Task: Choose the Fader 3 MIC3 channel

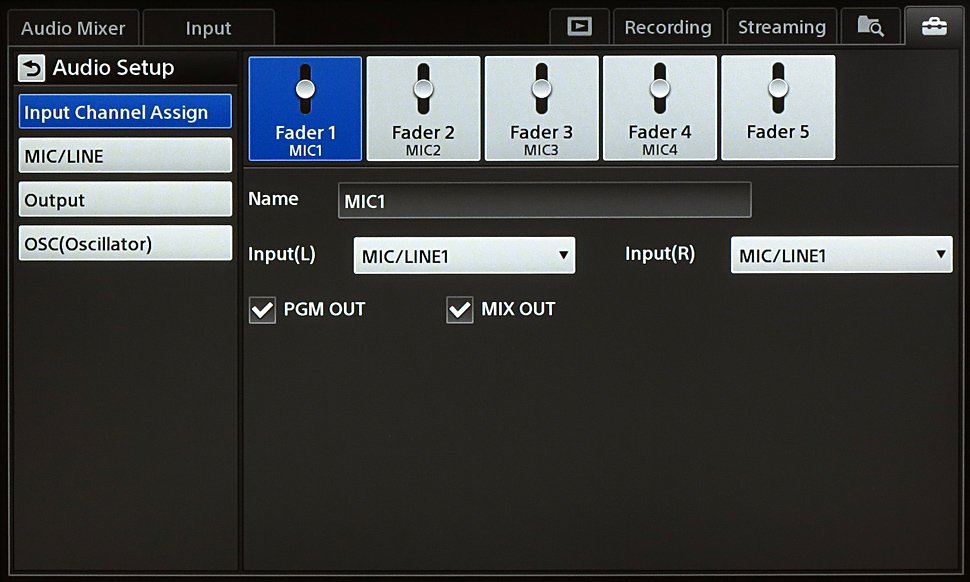Action: coord(541,108)
